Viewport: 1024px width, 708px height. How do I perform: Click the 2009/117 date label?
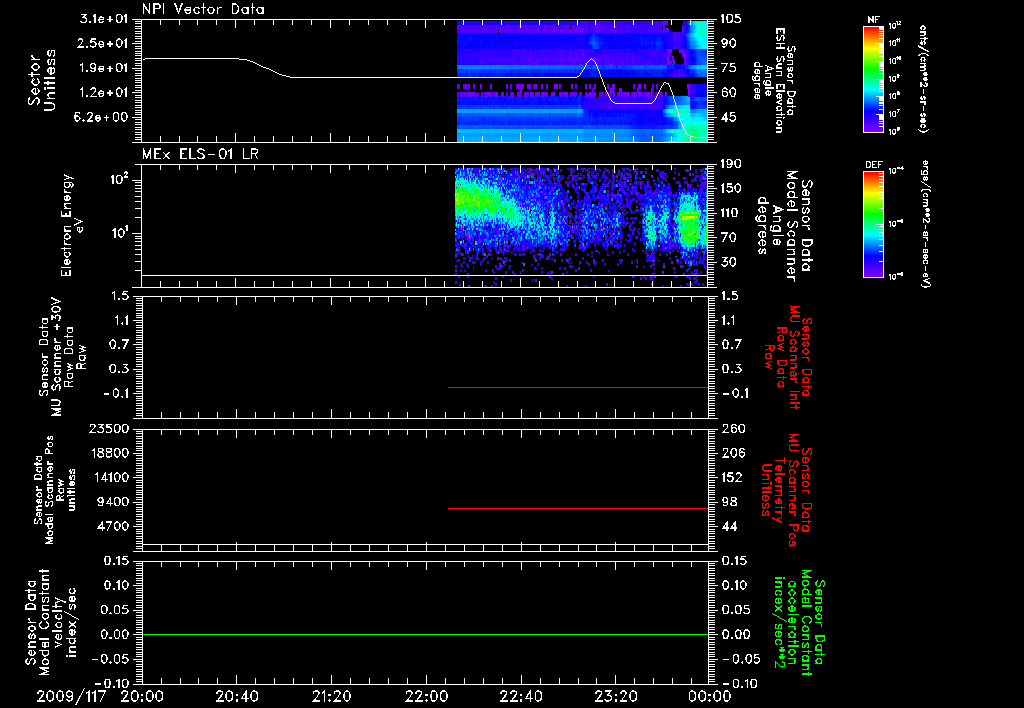[x=71, y=696]
